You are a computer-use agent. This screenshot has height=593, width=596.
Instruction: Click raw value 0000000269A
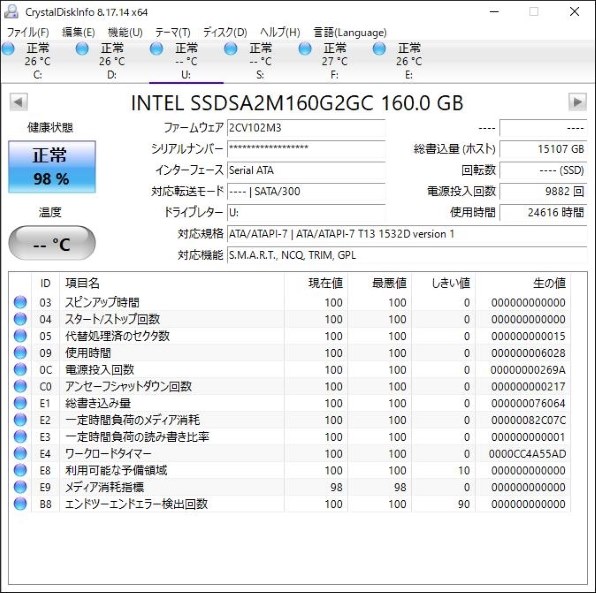coord(528,369)
